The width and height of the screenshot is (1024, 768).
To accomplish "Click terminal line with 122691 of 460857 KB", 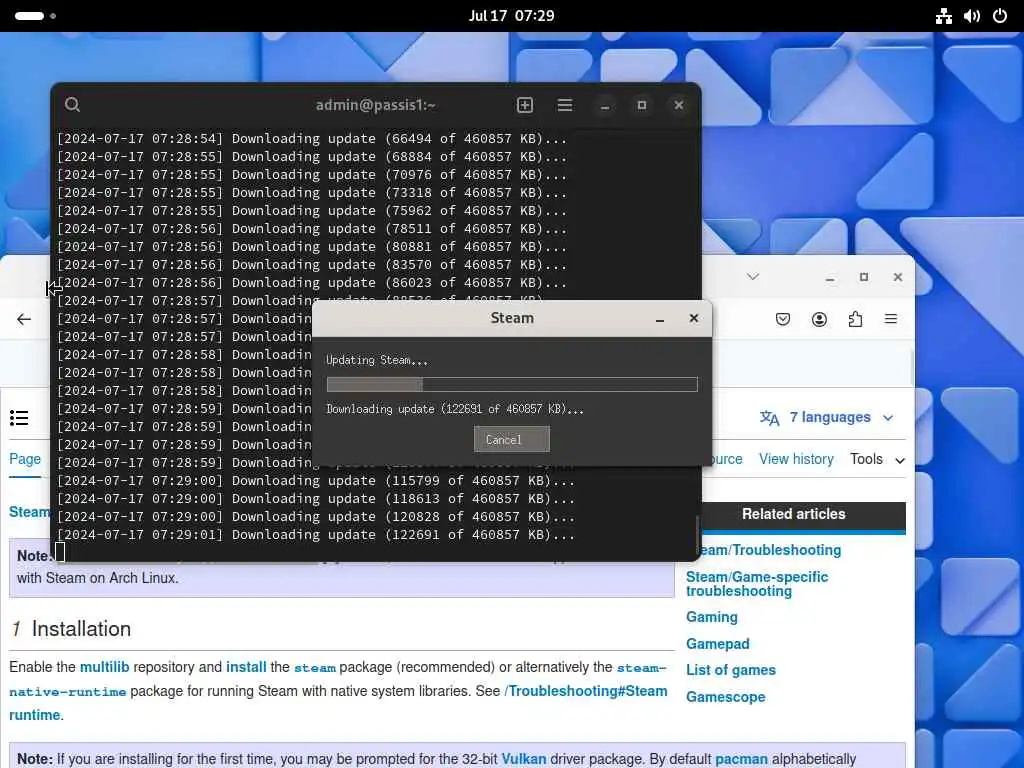I will pos(315,534).
